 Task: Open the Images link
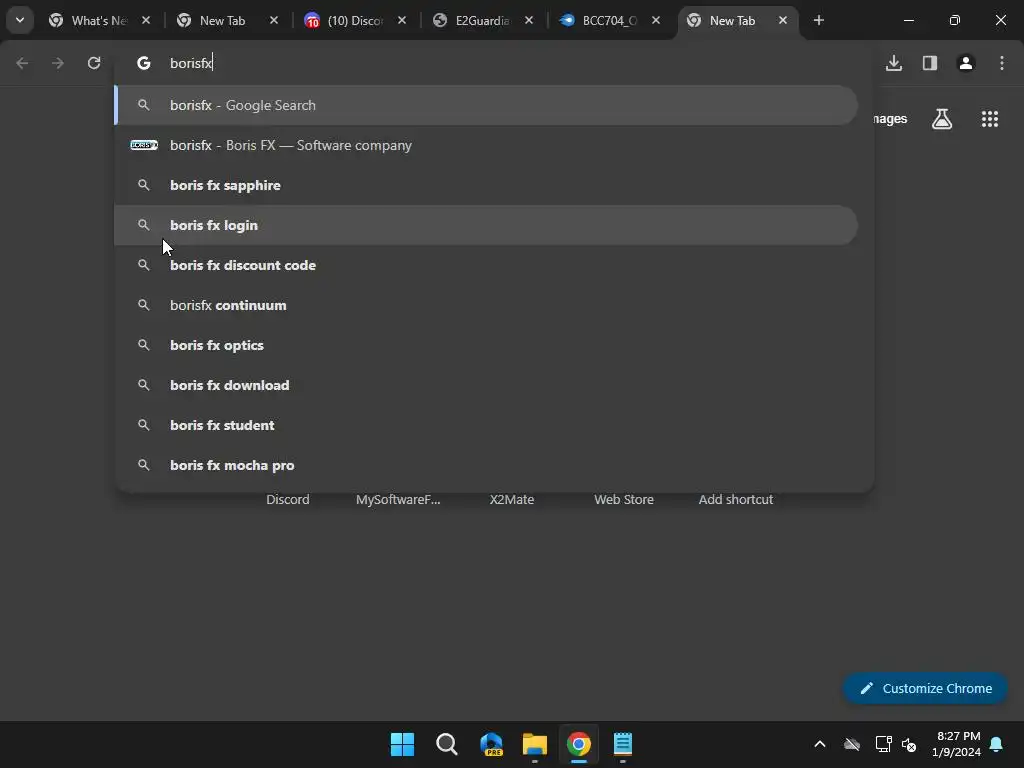coord(889,119)
